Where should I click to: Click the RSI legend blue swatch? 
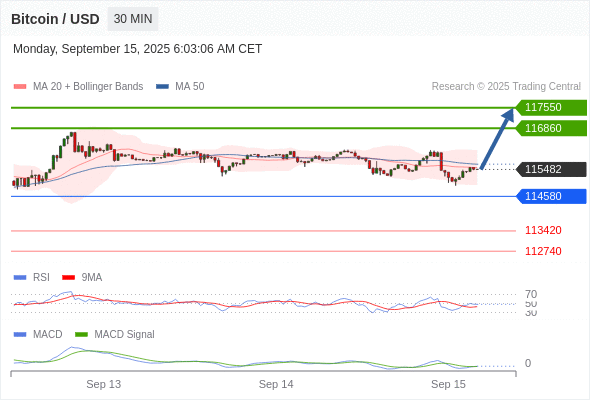[x=20, y=278]
